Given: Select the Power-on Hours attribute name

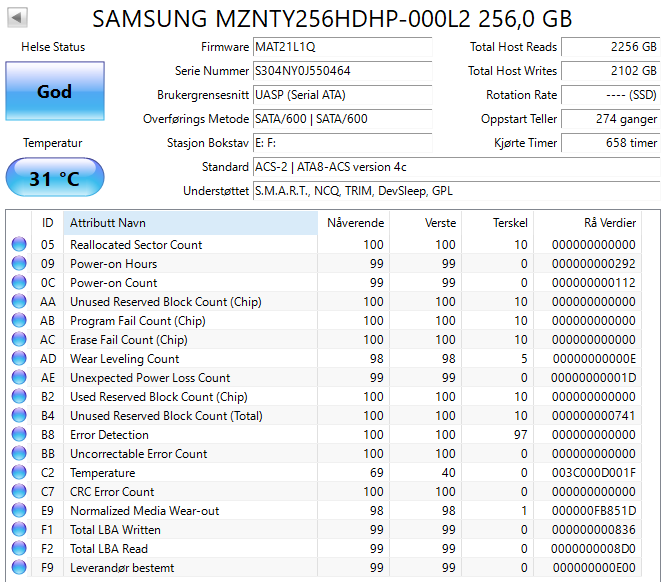Looking at the screenshot, I should (114, 264).
